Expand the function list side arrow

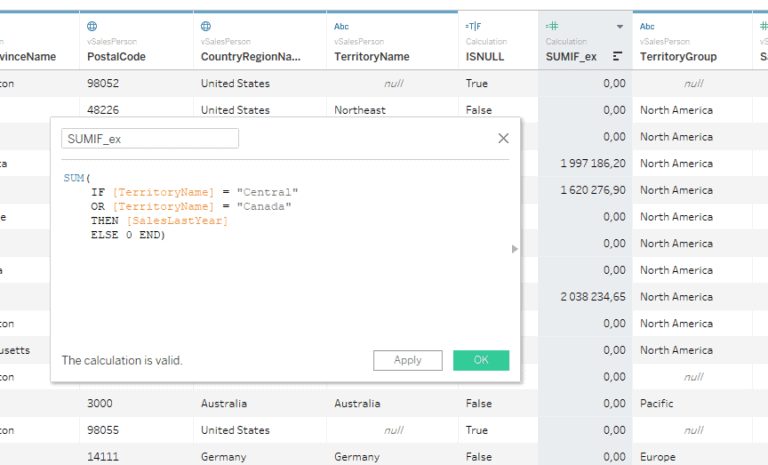pyautogui.click(x=515, y=249)
